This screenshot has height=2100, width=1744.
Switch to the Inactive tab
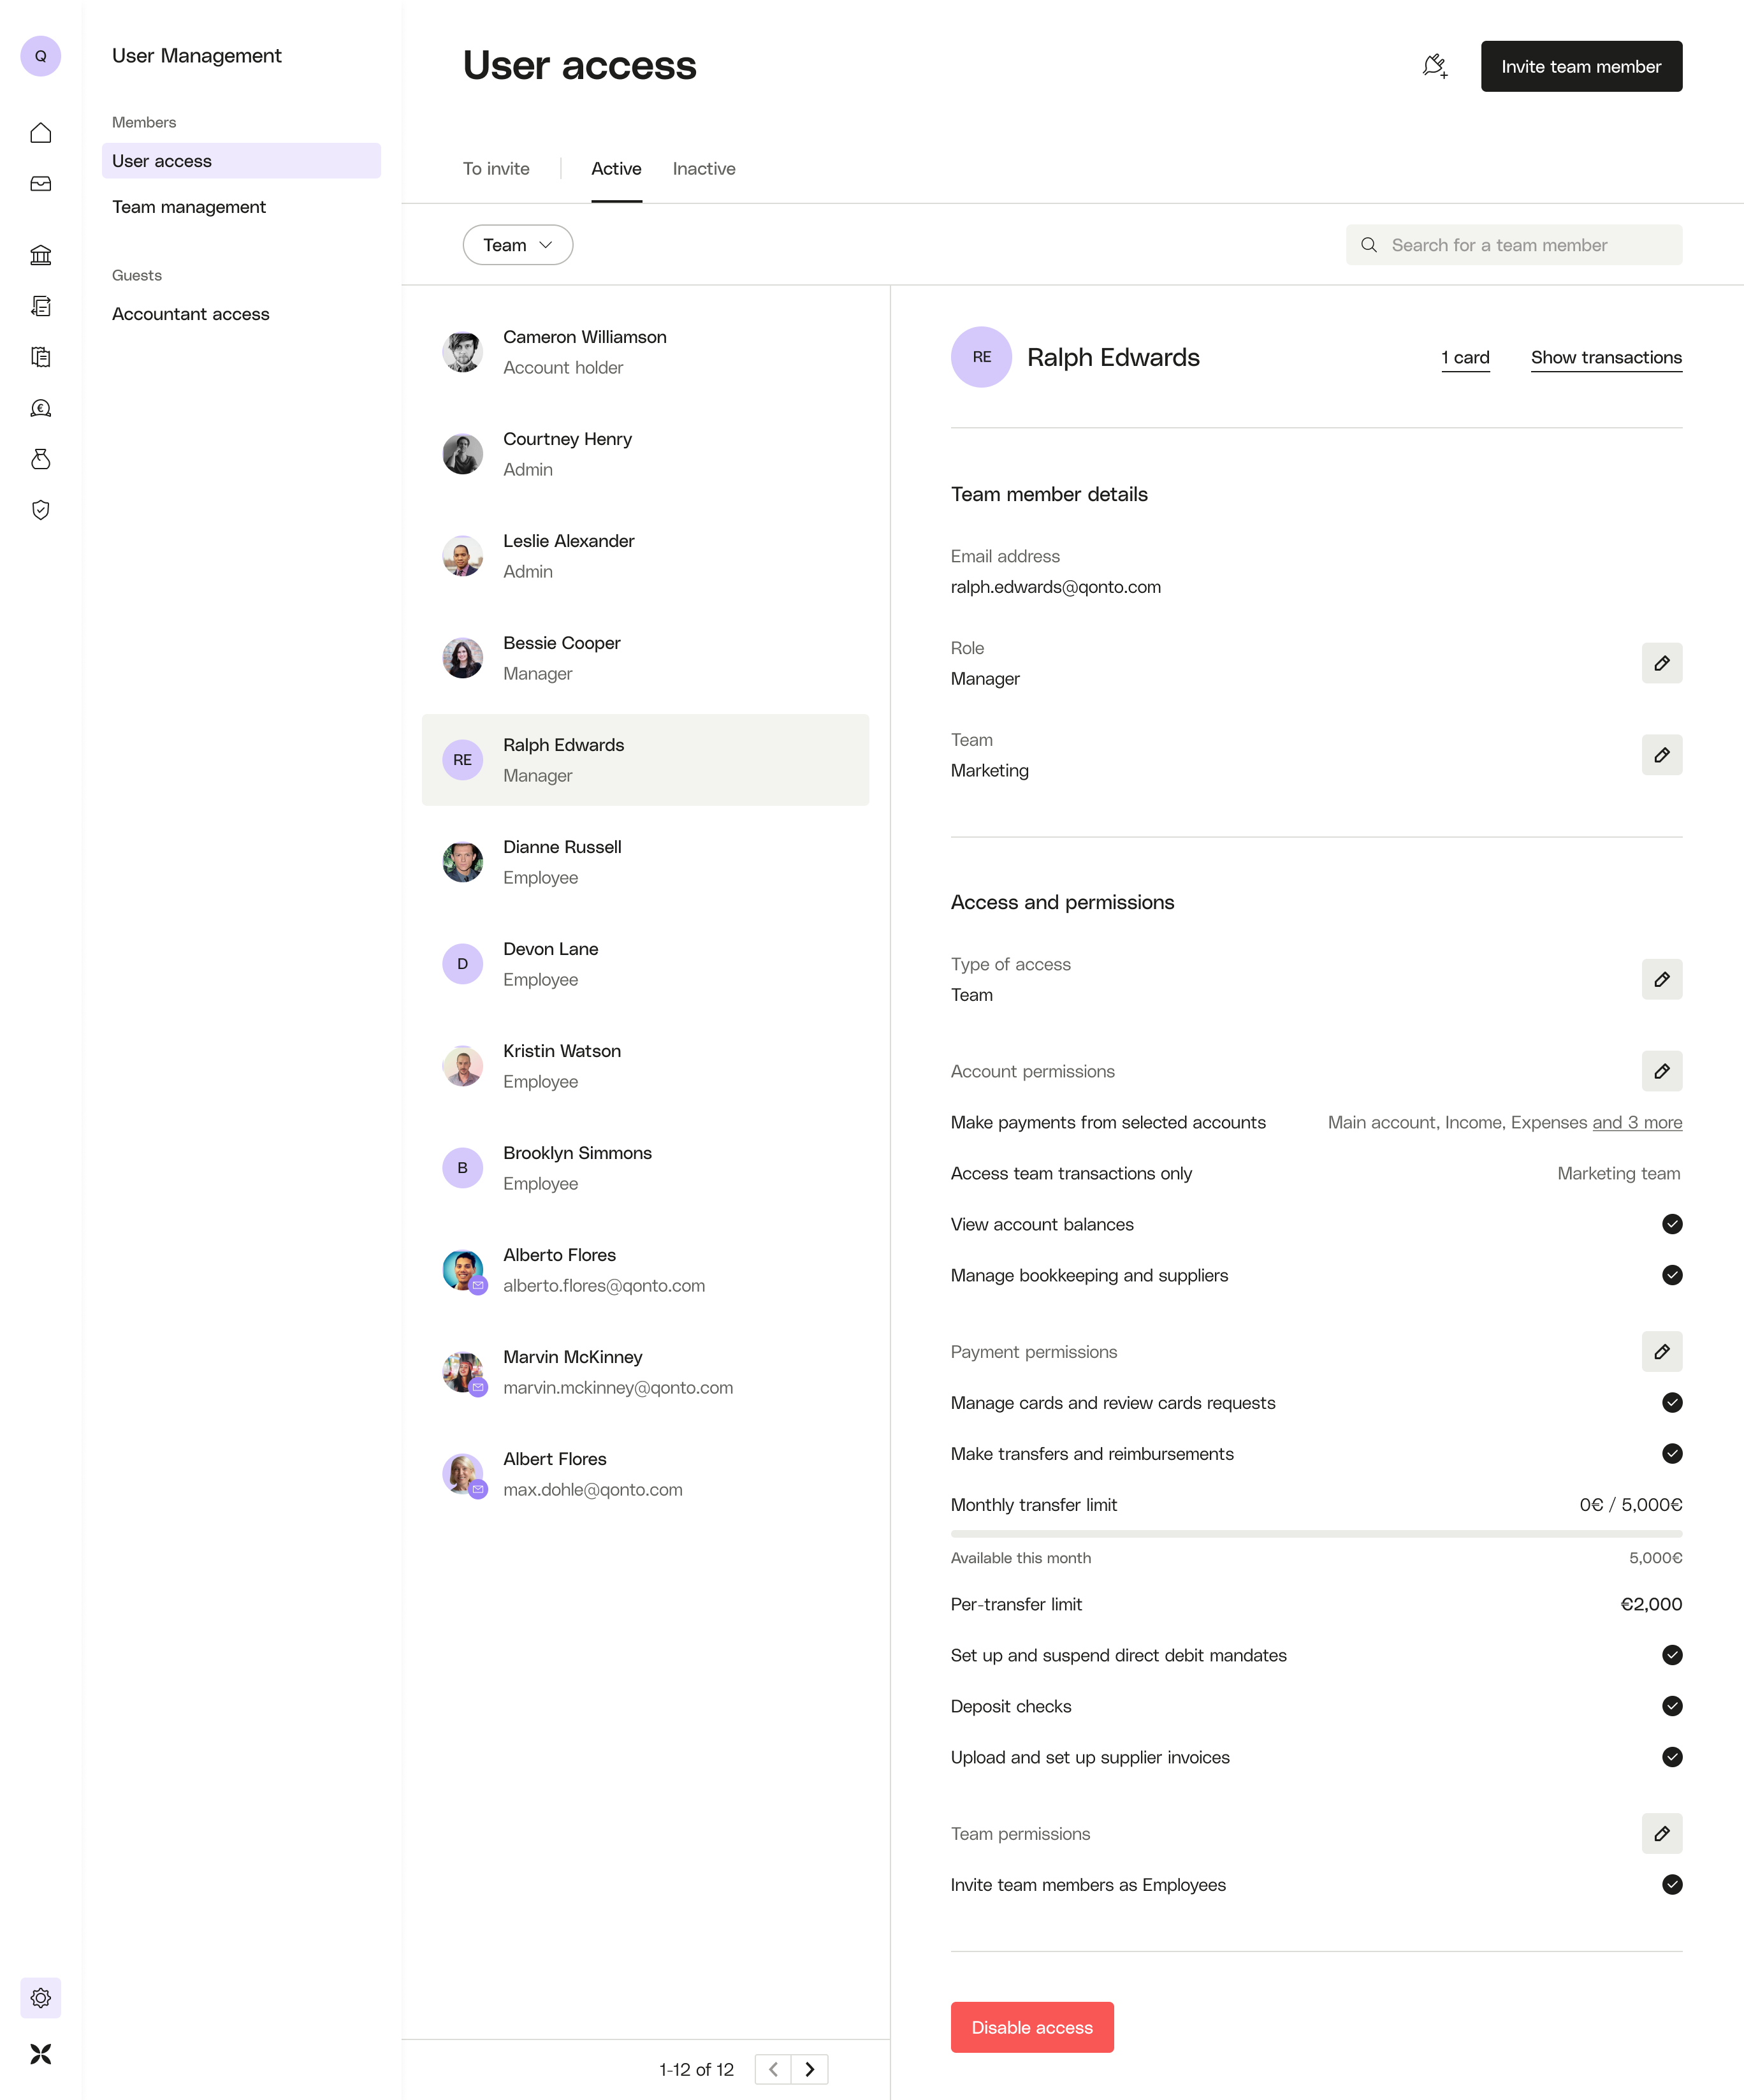[x=704, y=168]
